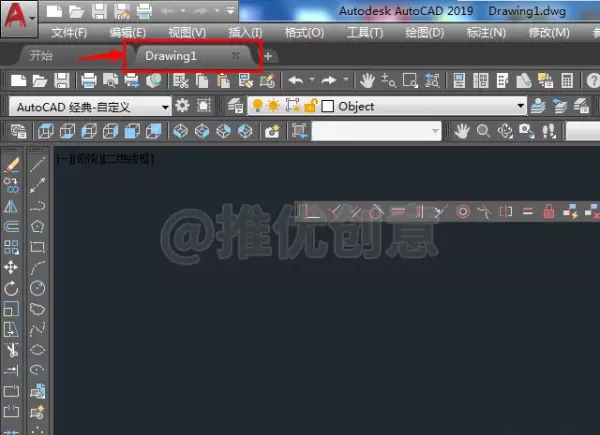
Task: Toggle the Fix constraint red lock icon
Action: click(x=549, y=211)
